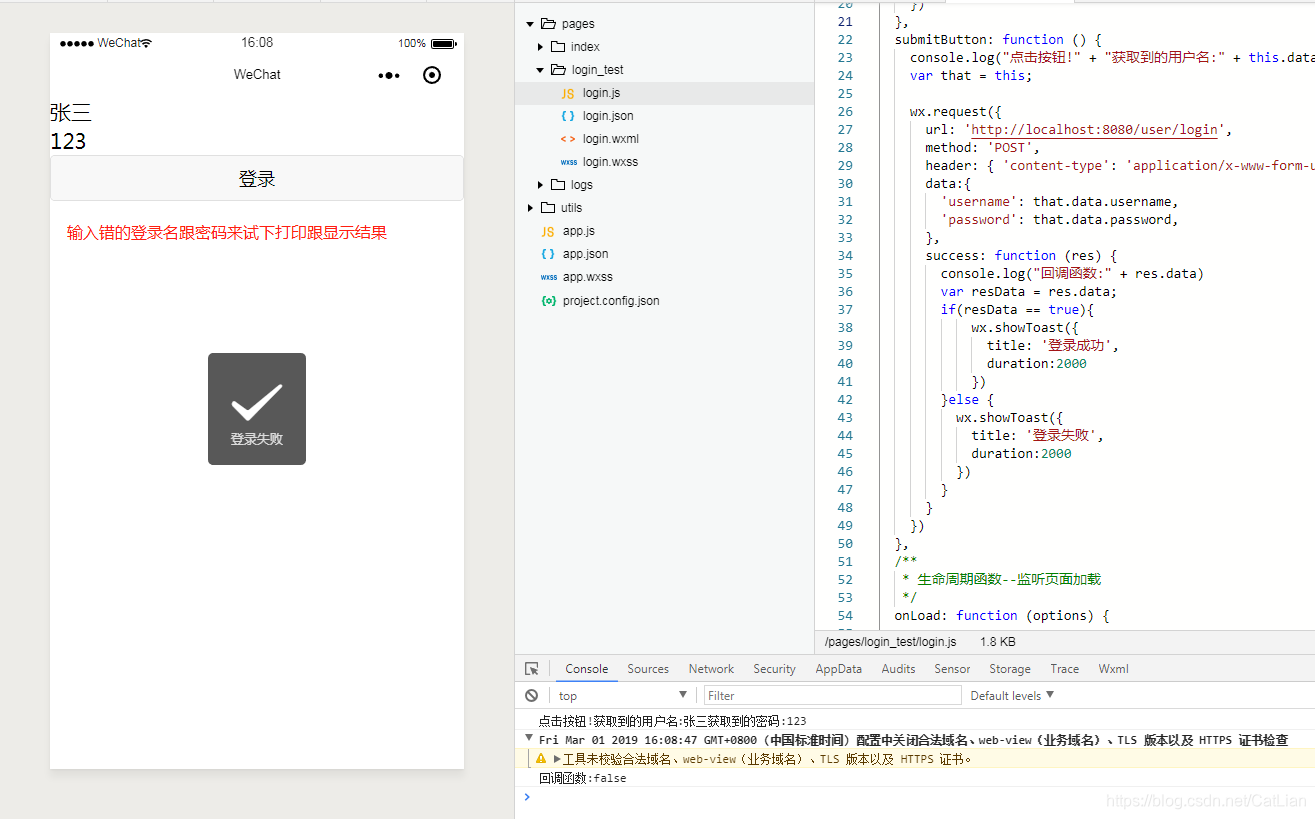The height and width of the screenshot is (819, 1315).
Task: Expand the warning message arrow
Action: click(x=557, y=759)
